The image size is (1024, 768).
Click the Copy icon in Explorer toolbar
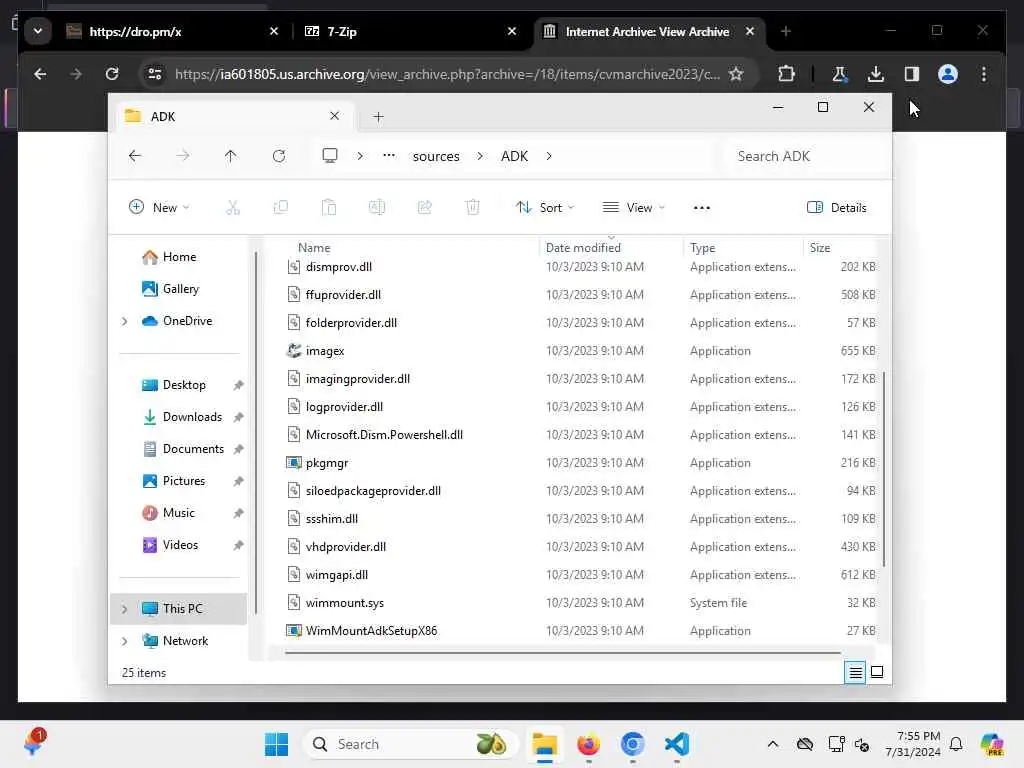coord(281,208)
